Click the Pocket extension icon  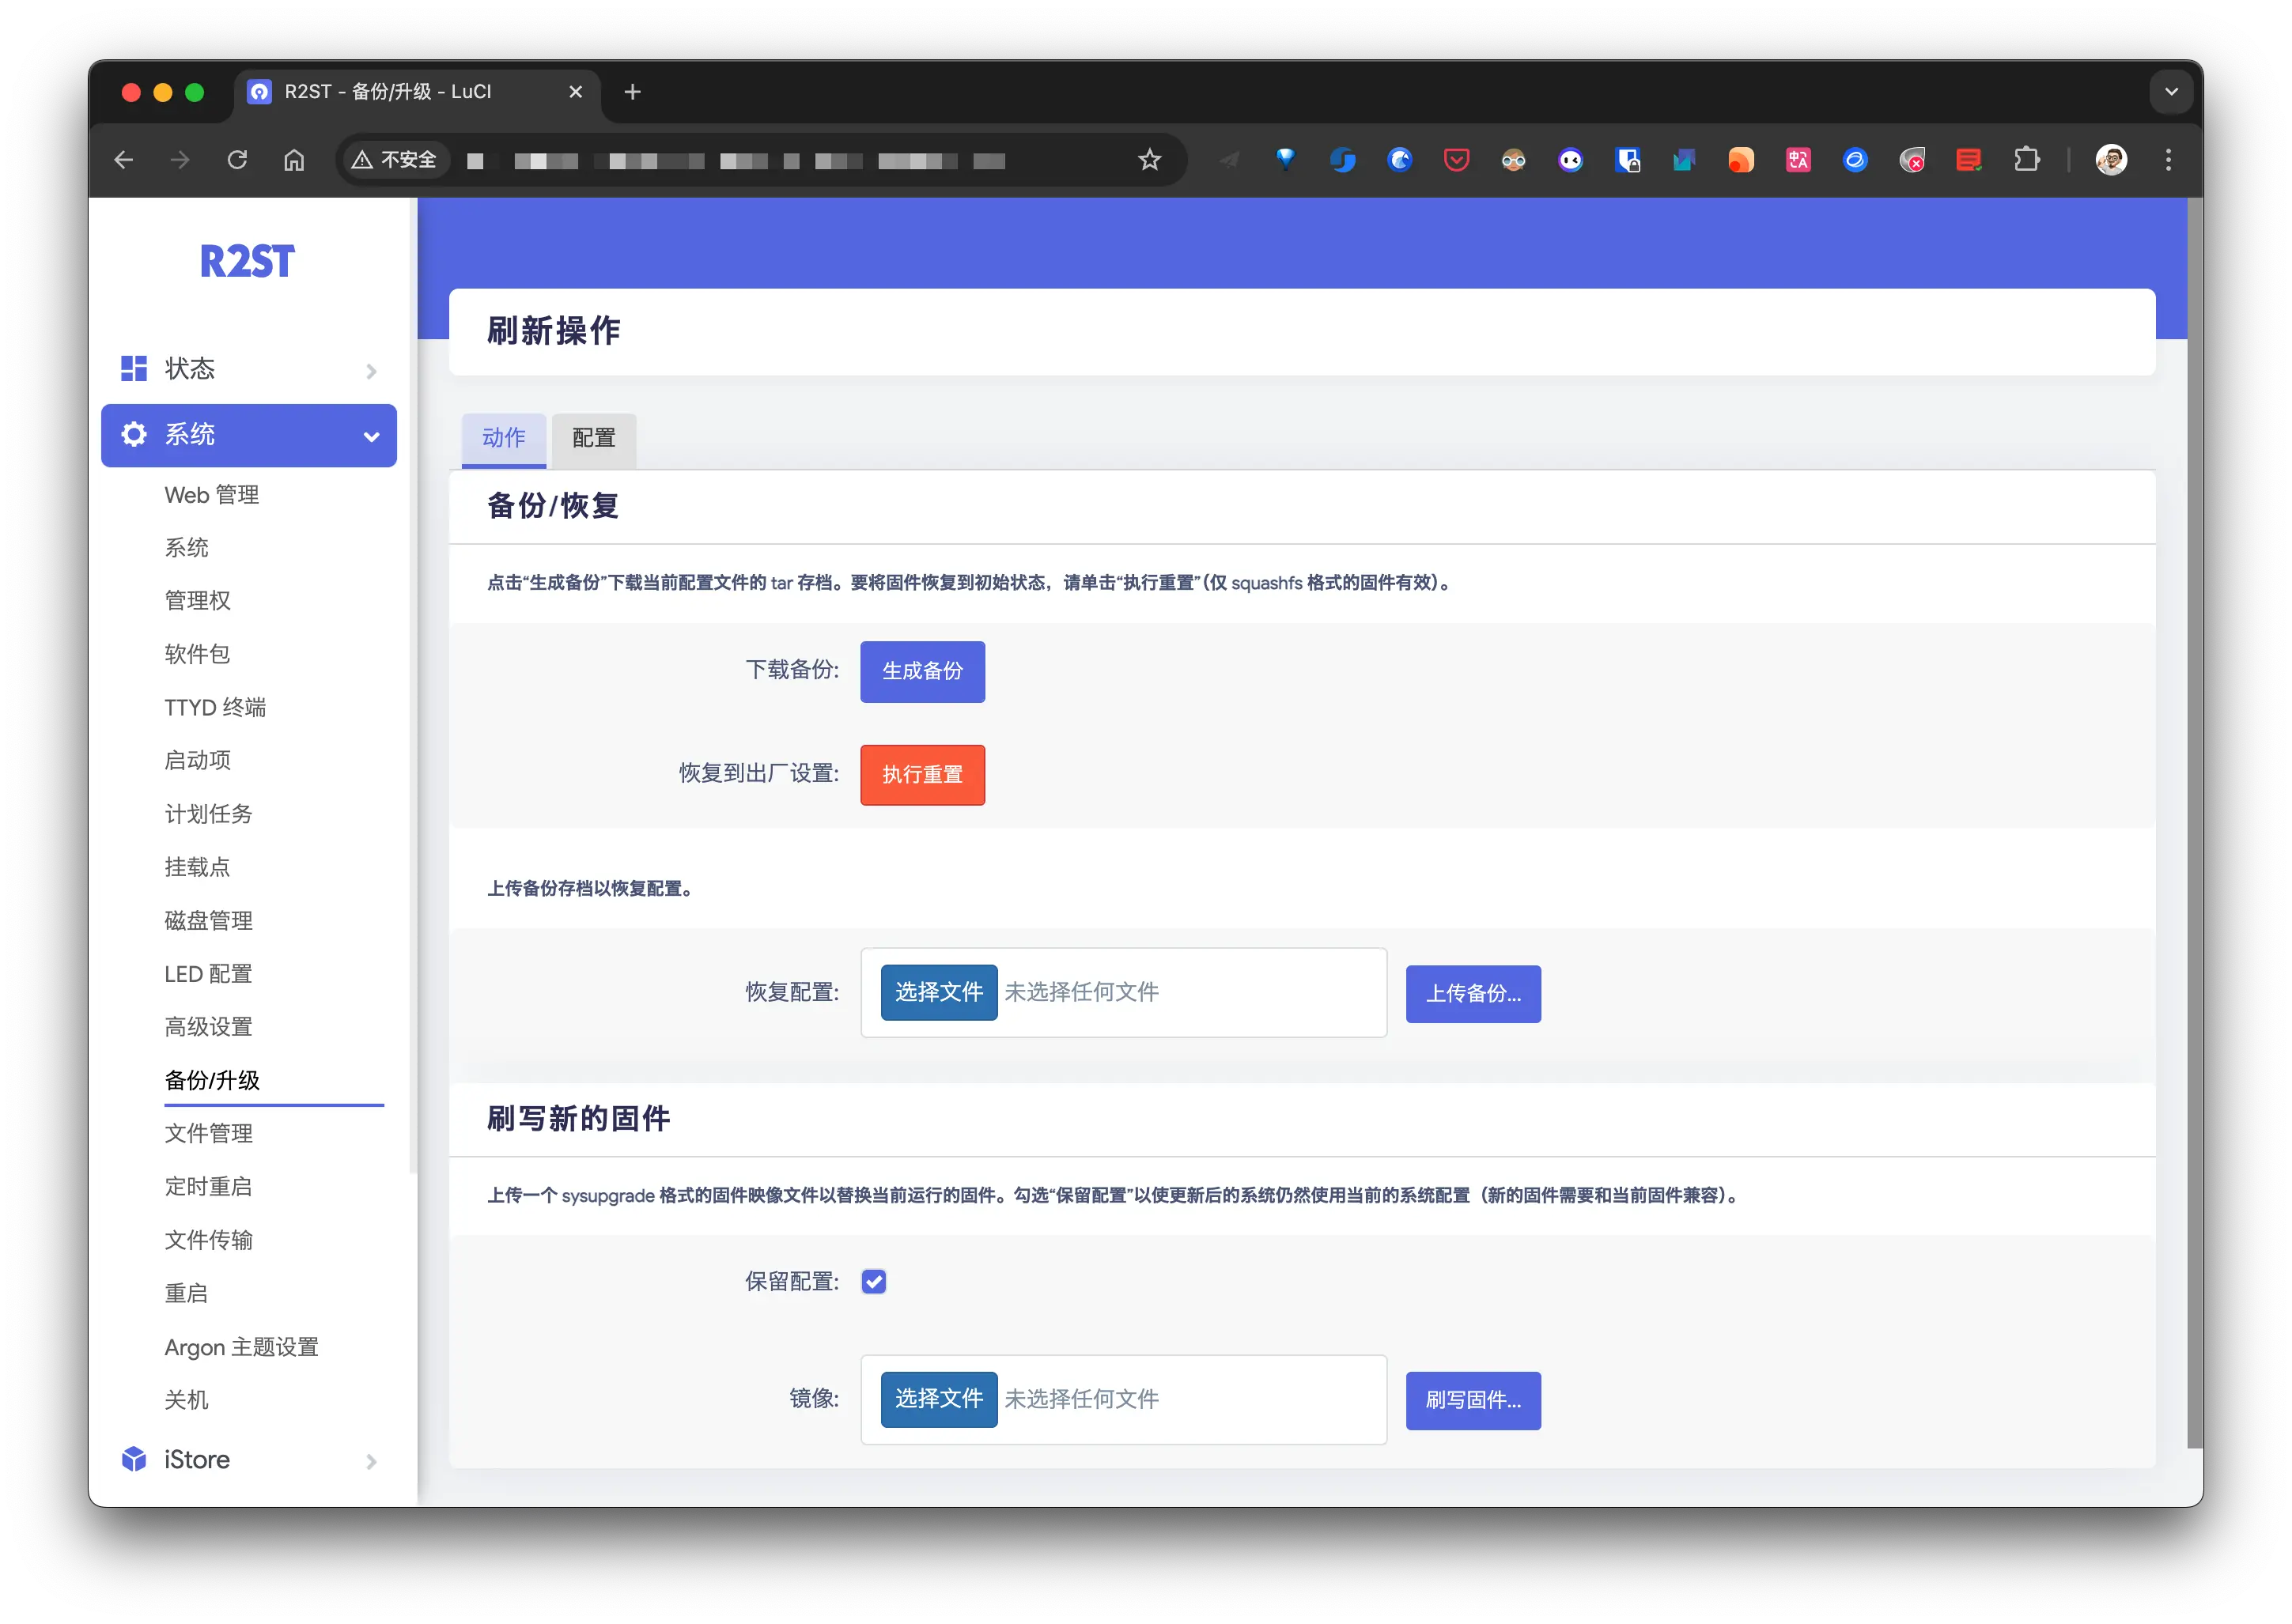[1456, 160]
